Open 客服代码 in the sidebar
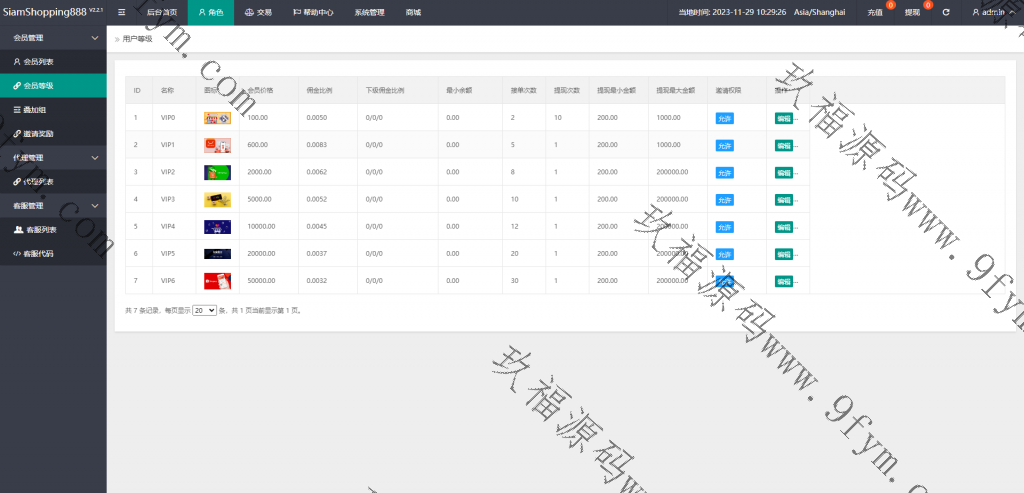1024x493 pixels. [39, 254]
